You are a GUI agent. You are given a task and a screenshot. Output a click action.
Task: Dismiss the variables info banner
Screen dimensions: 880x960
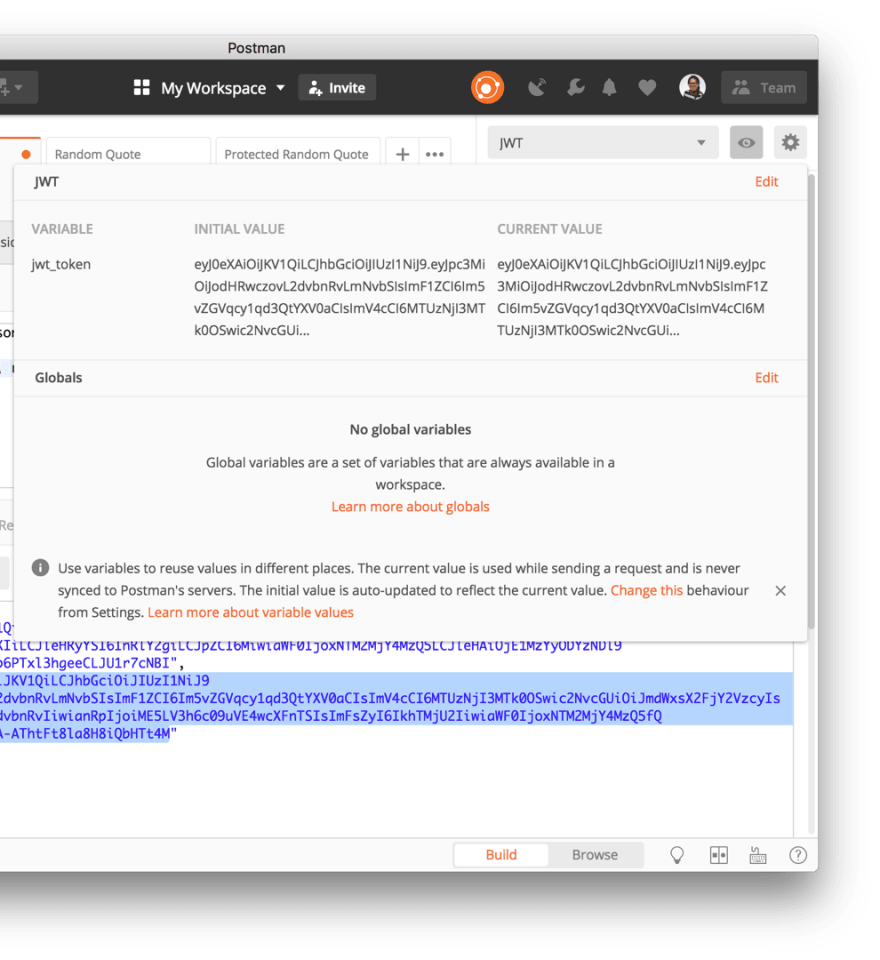[780, 590]
